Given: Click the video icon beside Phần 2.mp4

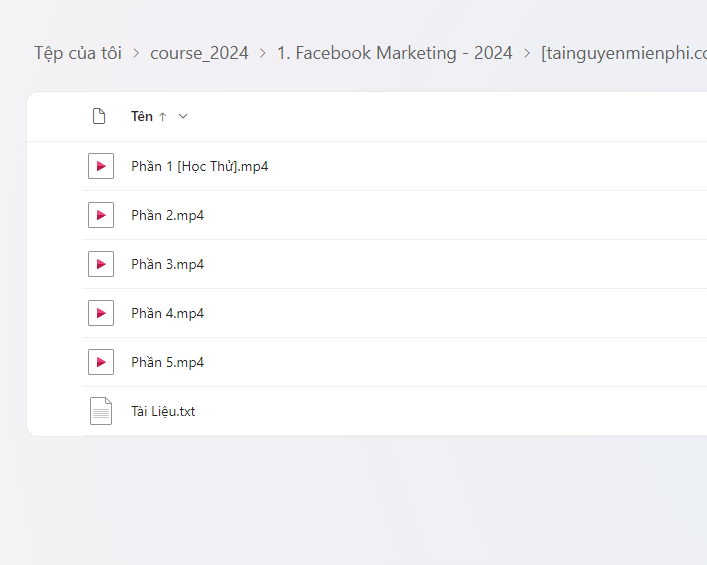Looking at the screenshot, I should coord(100,215).
